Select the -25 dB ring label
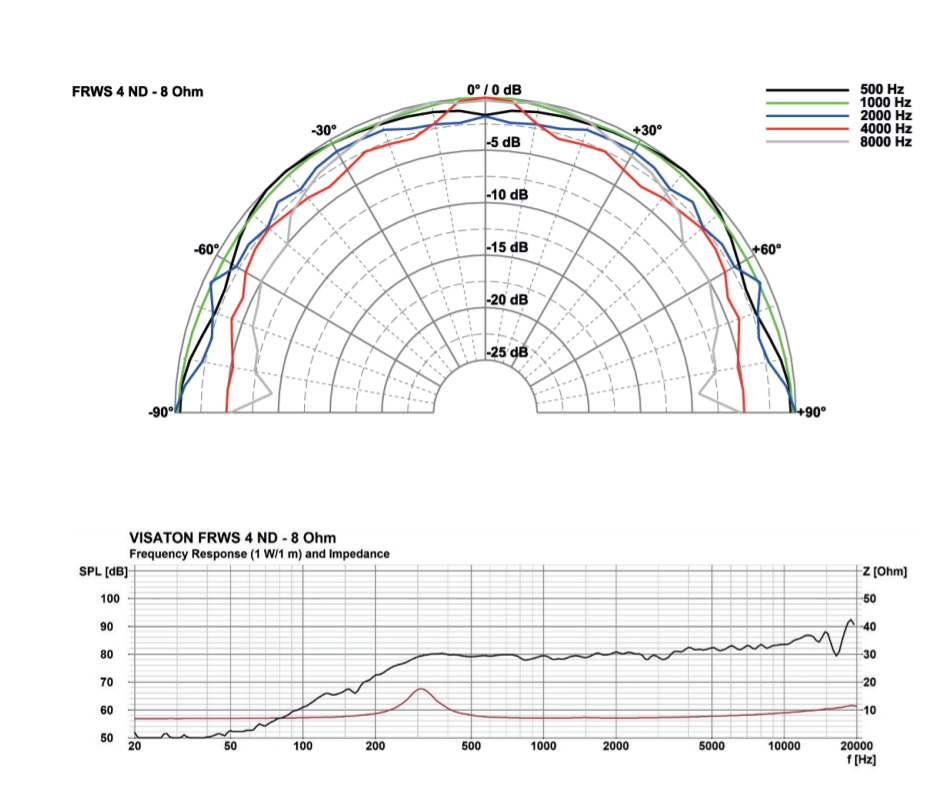Image resolution: width=946 pixels, height=786 pixels. tap(507, 353)
